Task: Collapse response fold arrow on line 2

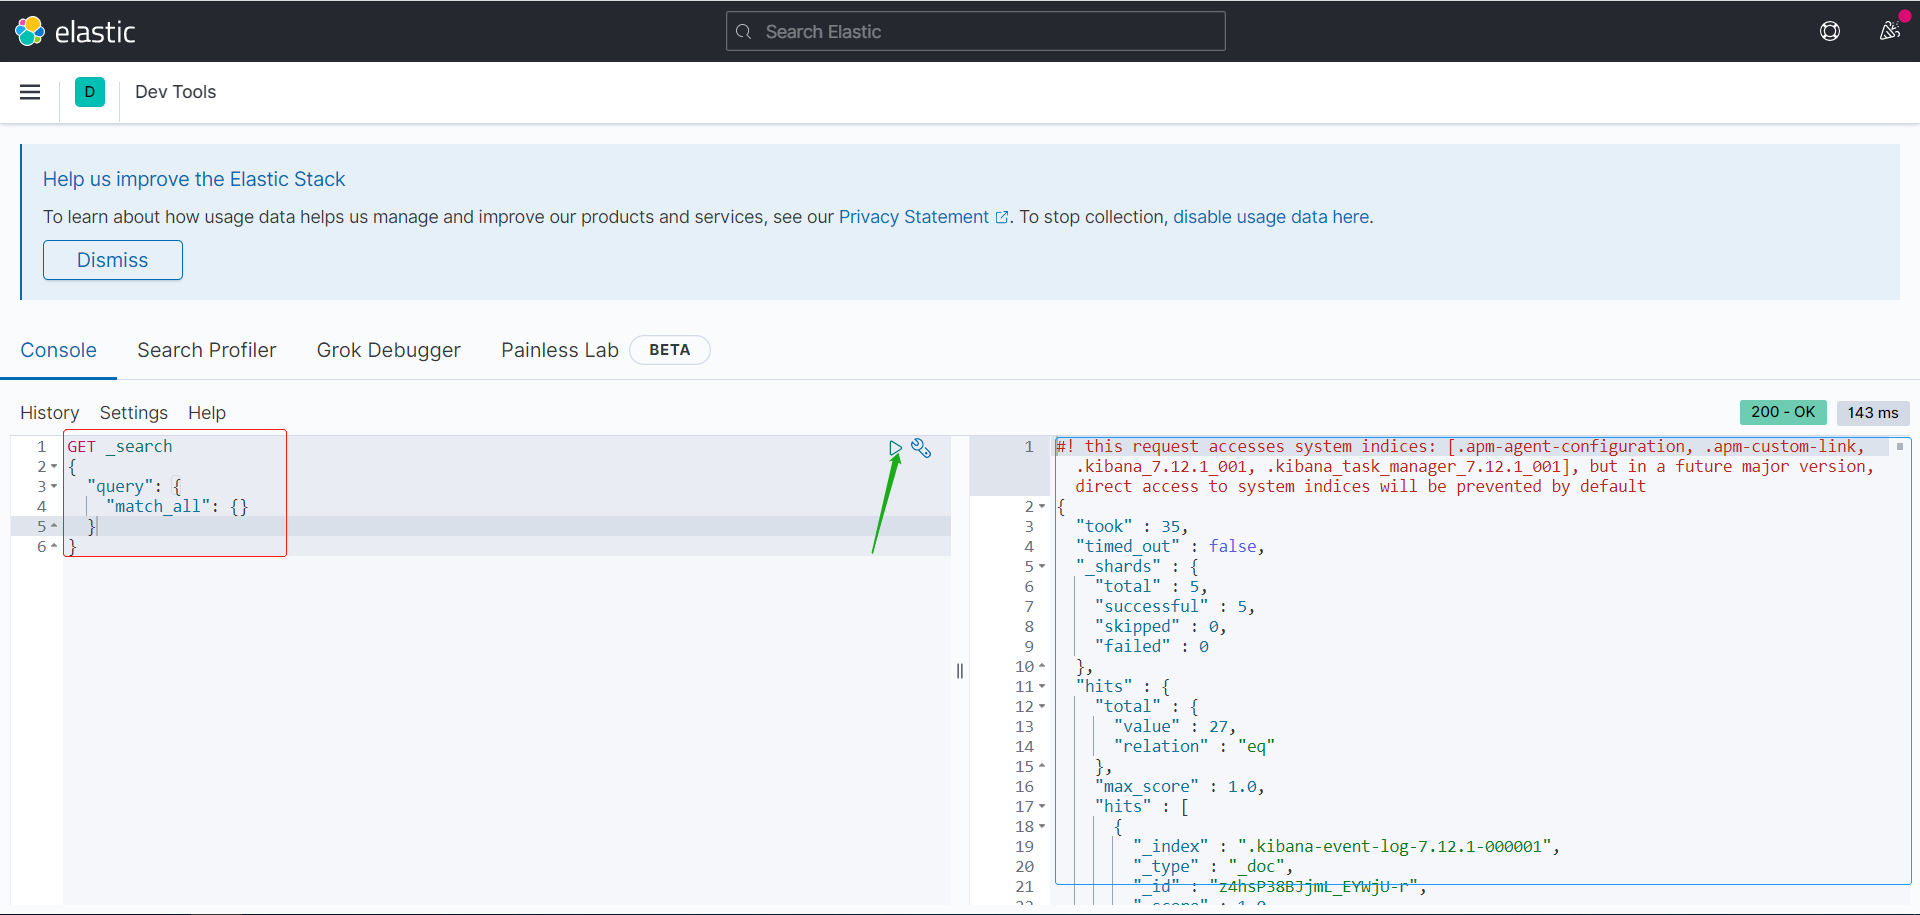Action: click(x=1042, y=507)
